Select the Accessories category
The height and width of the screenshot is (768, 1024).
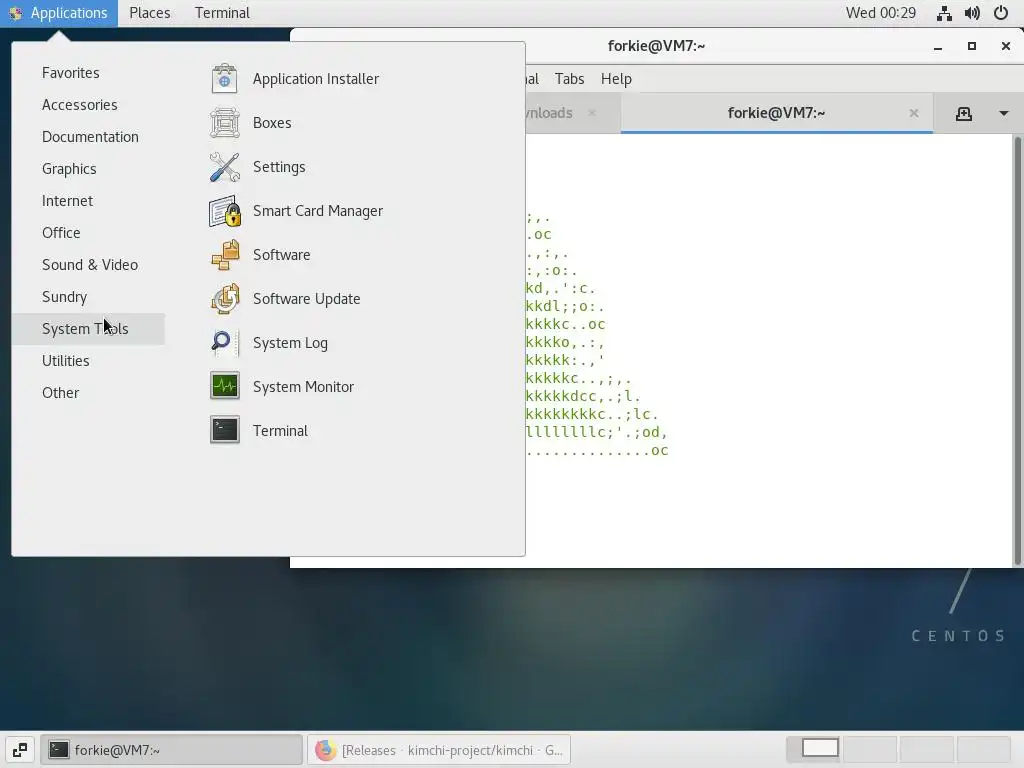[88, 104]
